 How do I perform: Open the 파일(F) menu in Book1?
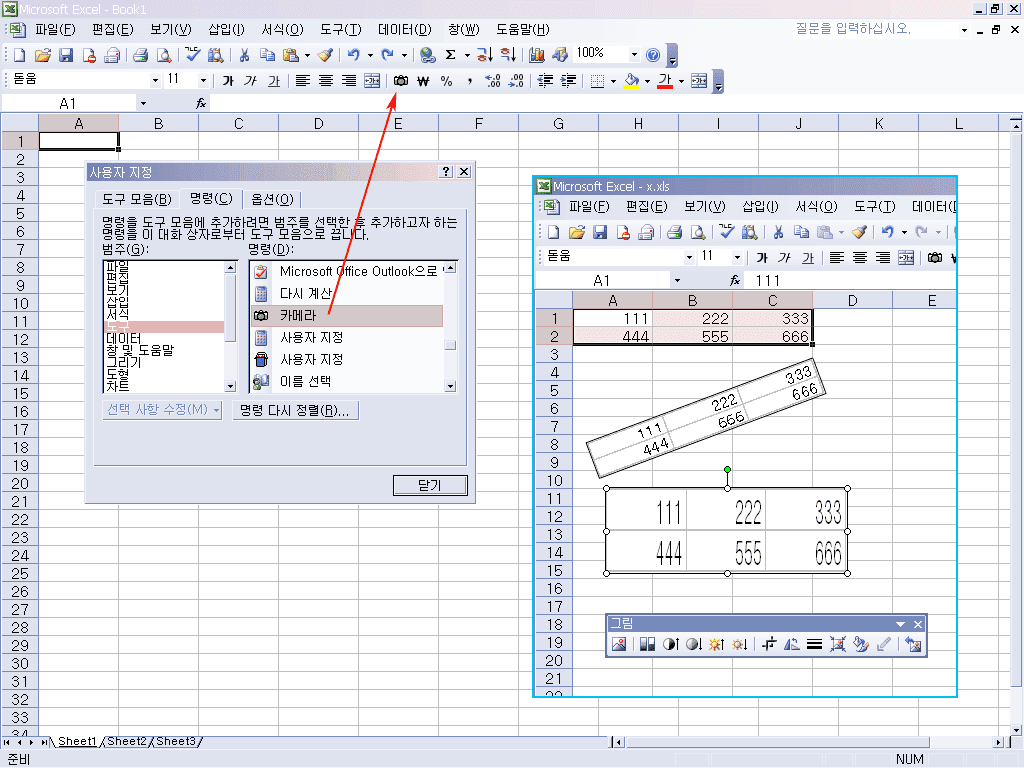pyautogui.click(x=56, y=29)
